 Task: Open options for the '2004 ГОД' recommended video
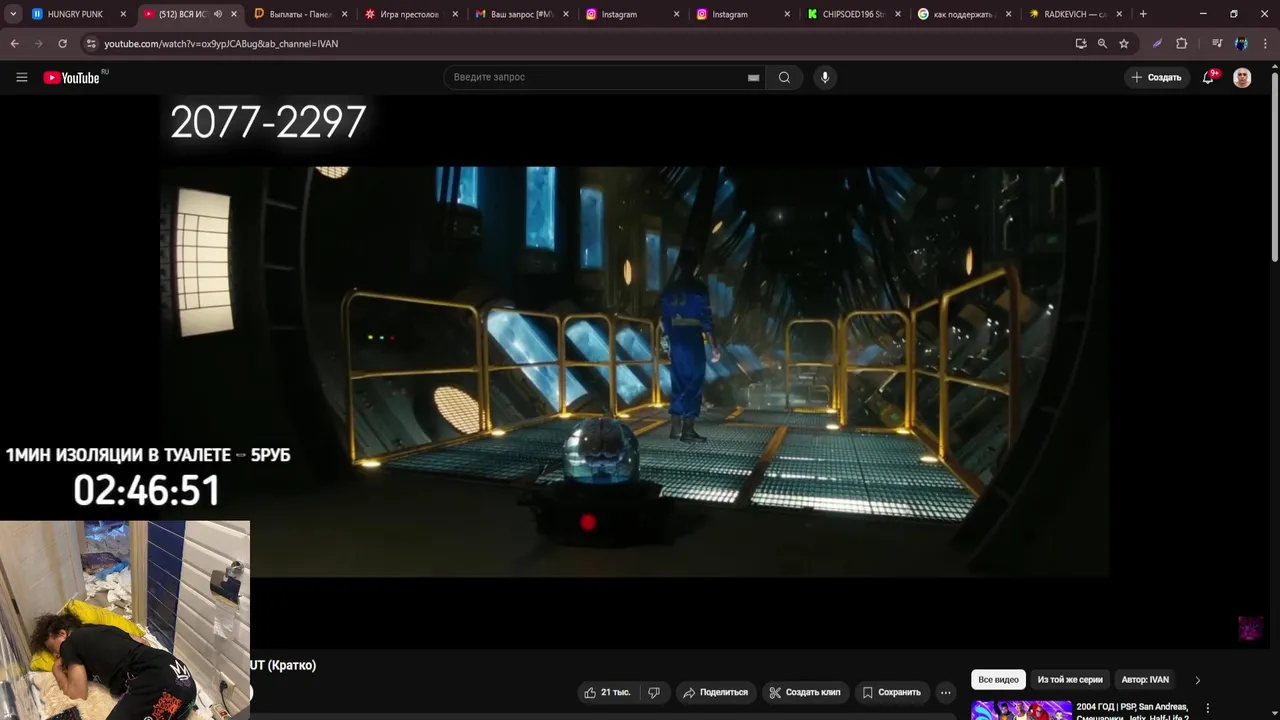click(x=1207, y=708)
